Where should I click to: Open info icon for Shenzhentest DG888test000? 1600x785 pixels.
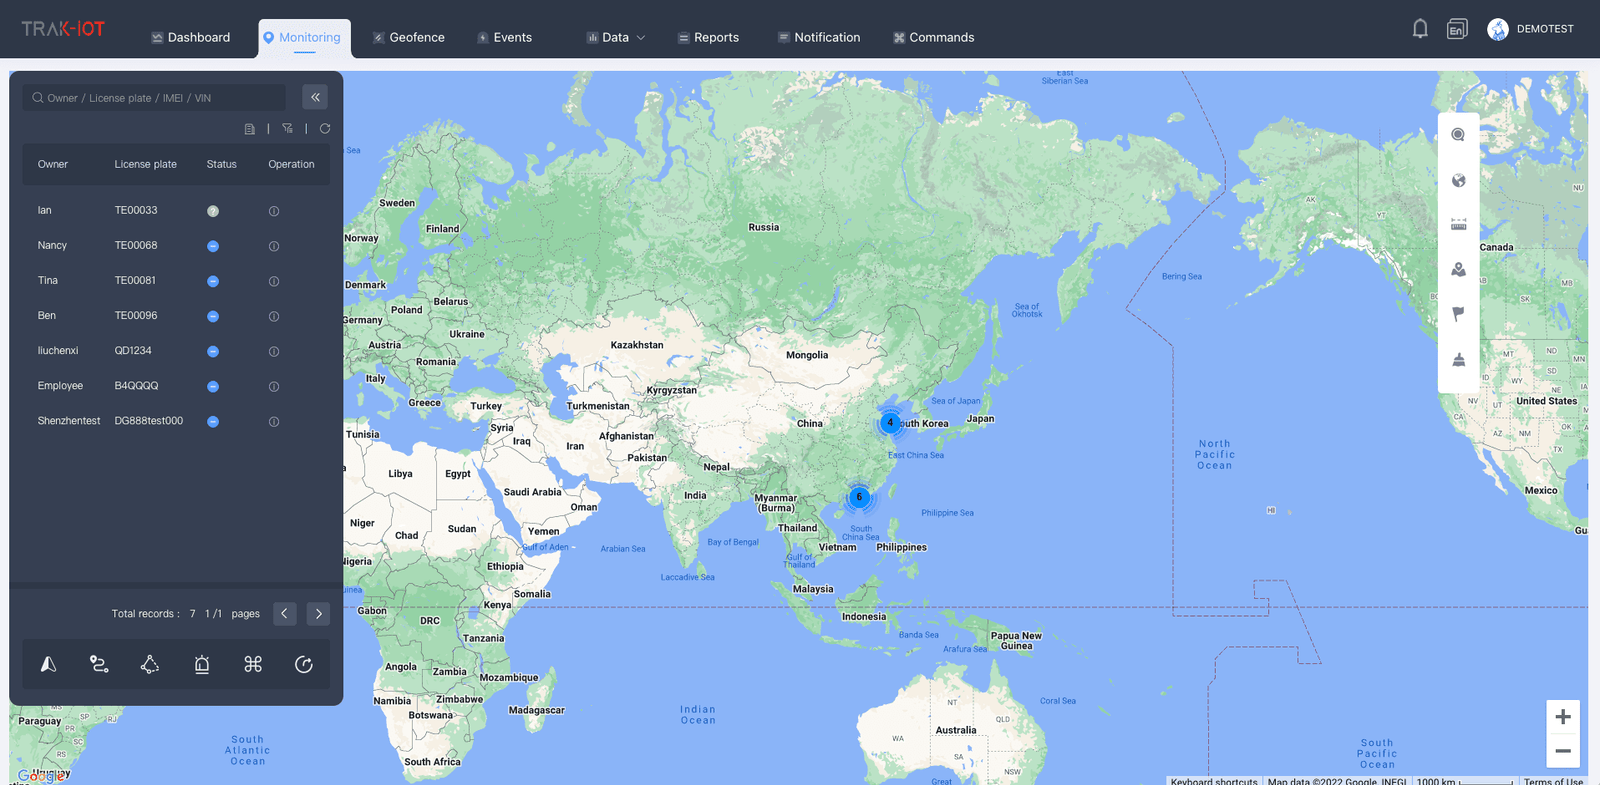(274, 421)
